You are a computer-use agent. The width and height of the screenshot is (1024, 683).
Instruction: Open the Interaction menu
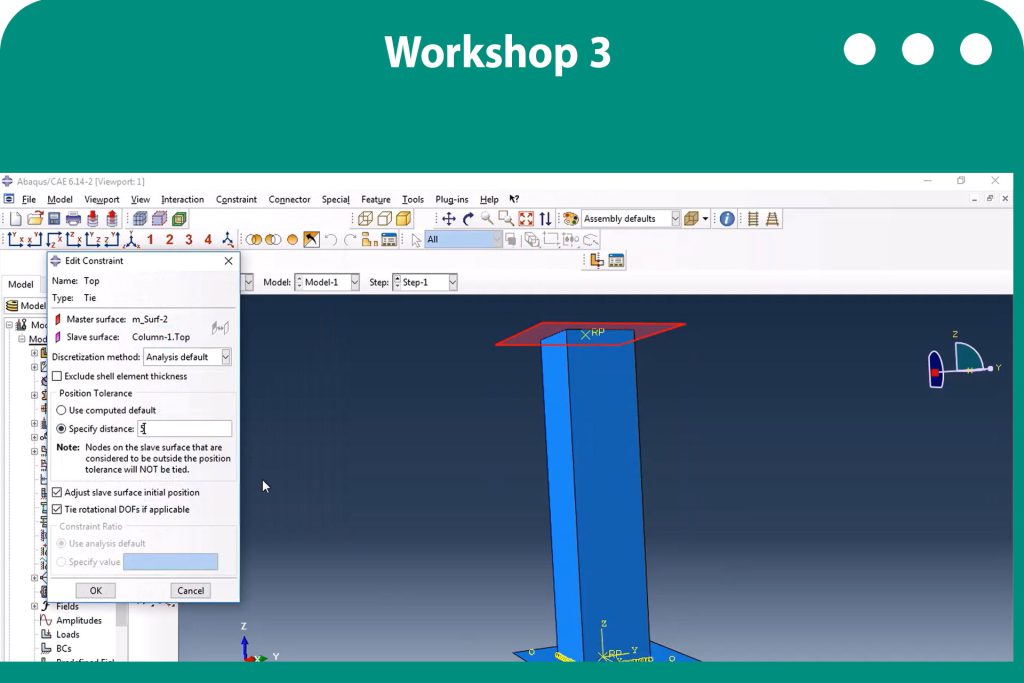pyautogui.click(x=182, y=199)
